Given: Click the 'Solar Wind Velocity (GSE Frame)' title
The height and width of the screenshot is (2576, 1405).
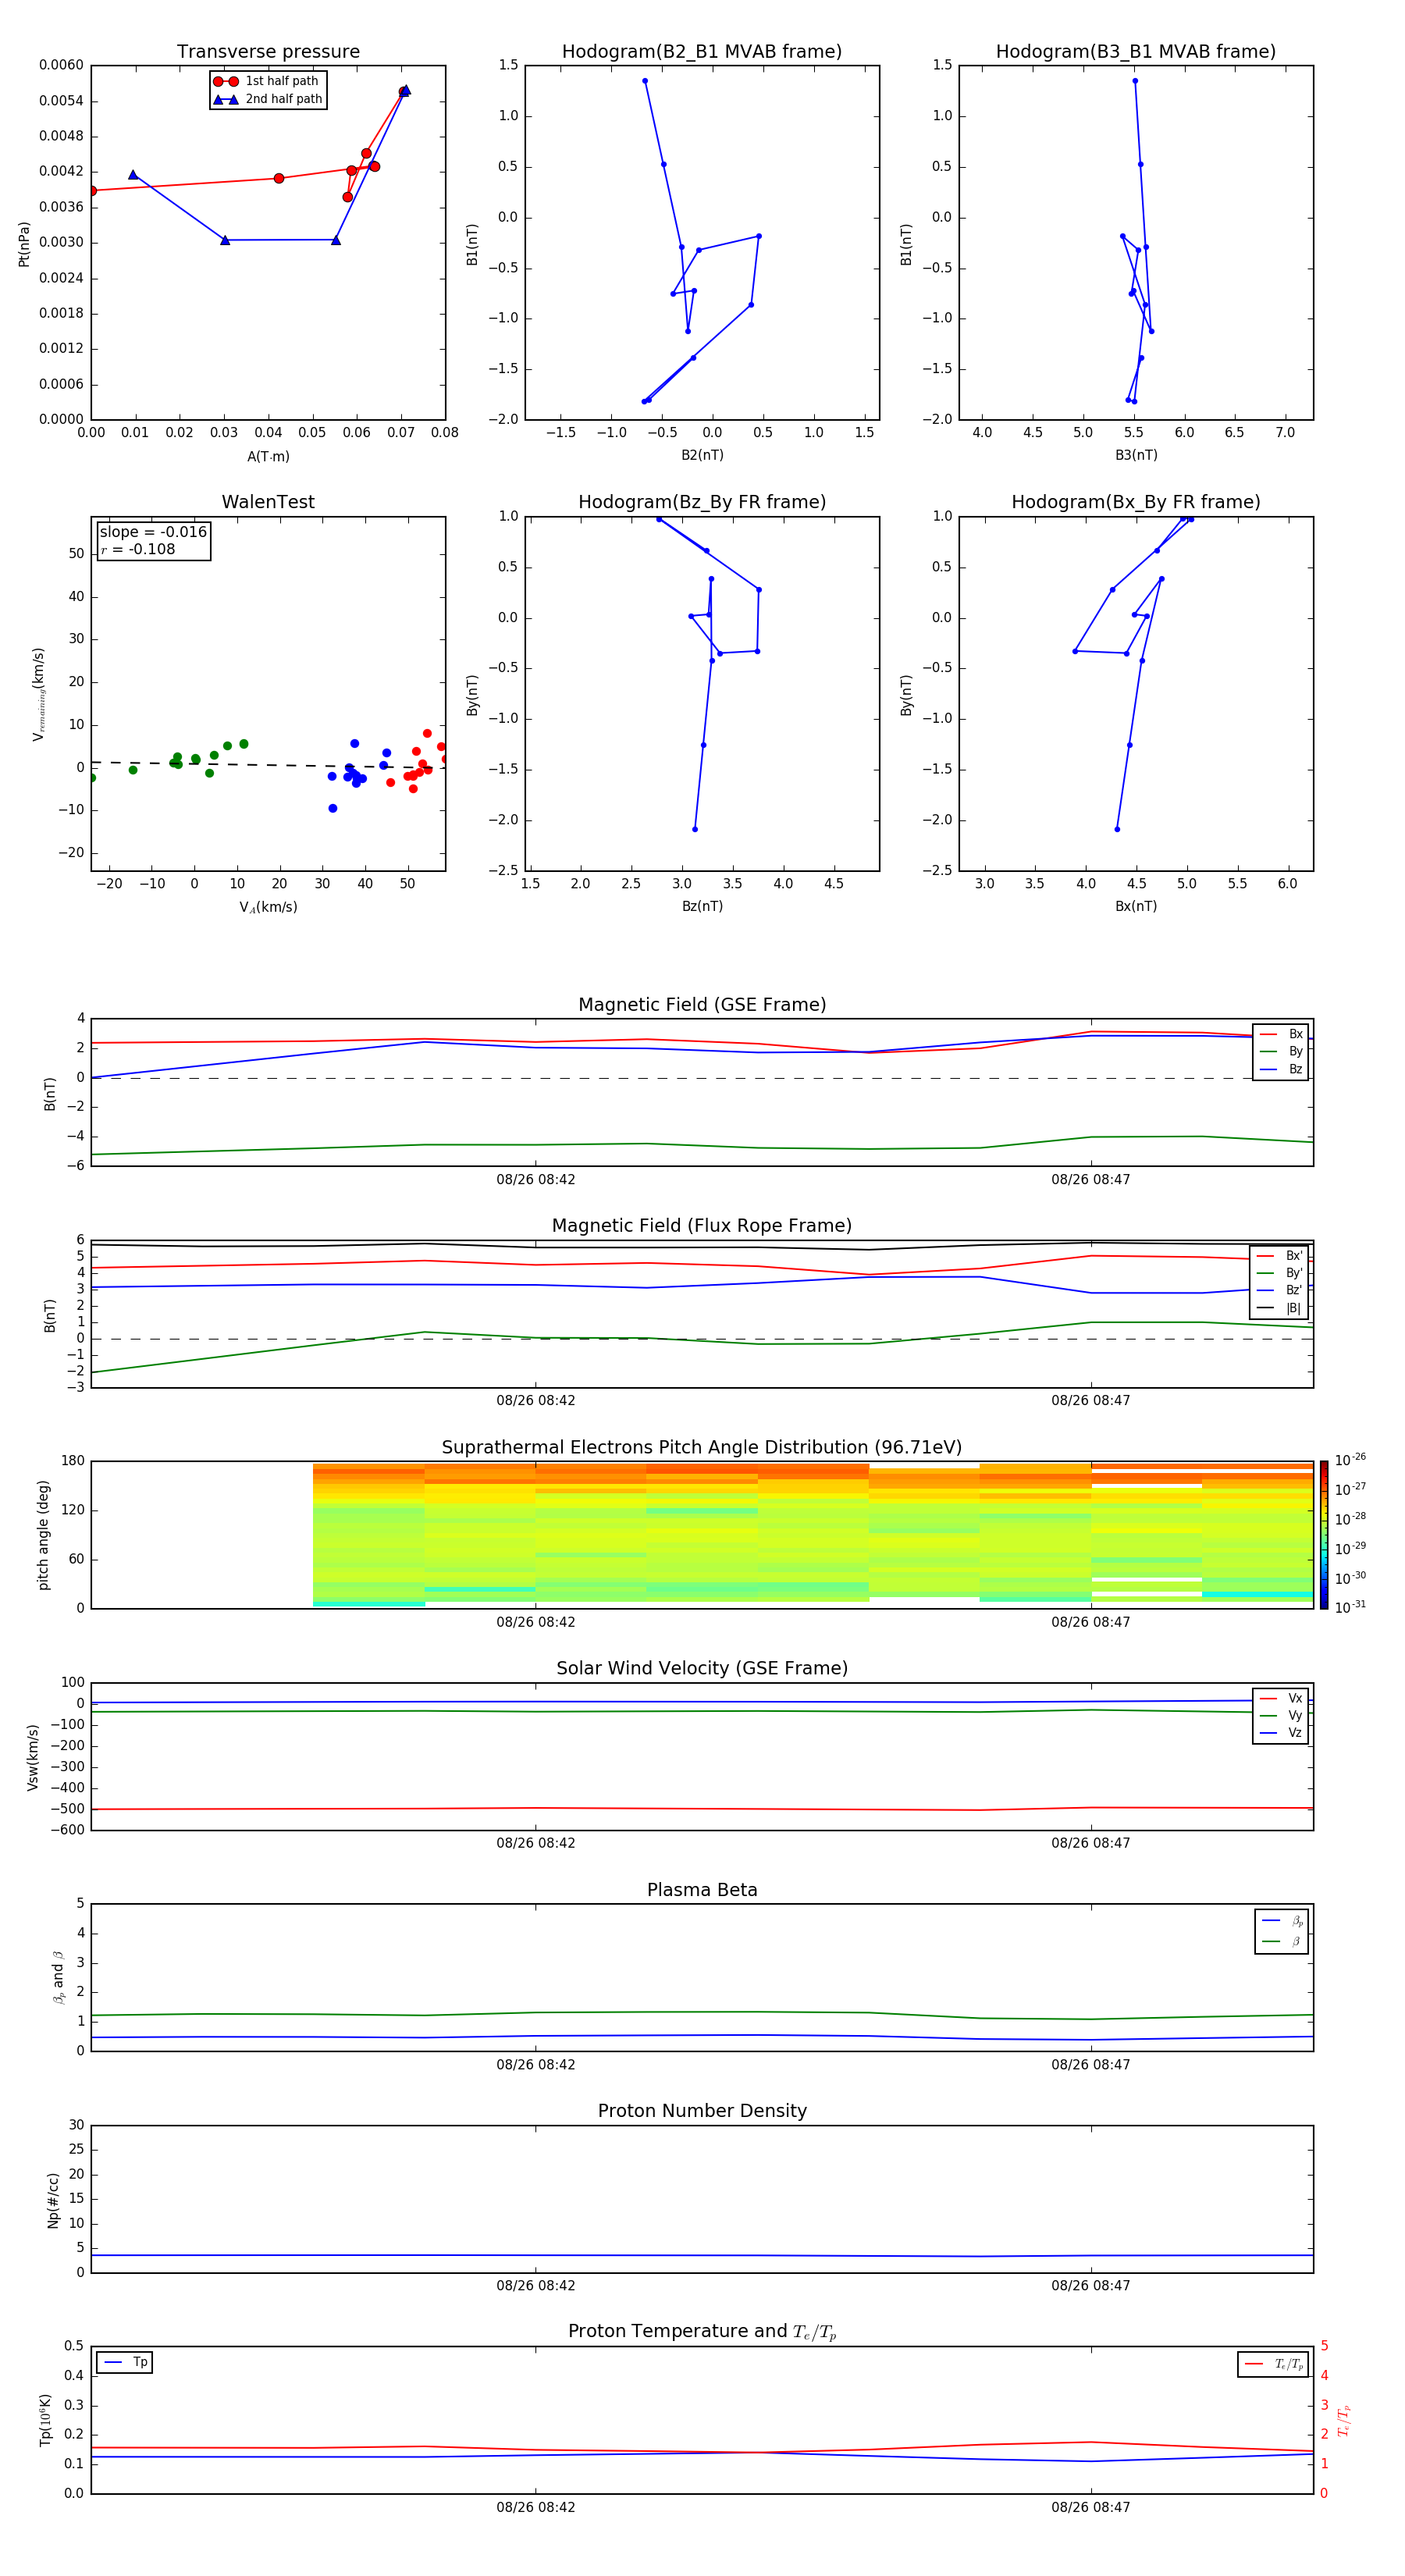Looking at the screenshot, I should click(x=702, y=1668).
